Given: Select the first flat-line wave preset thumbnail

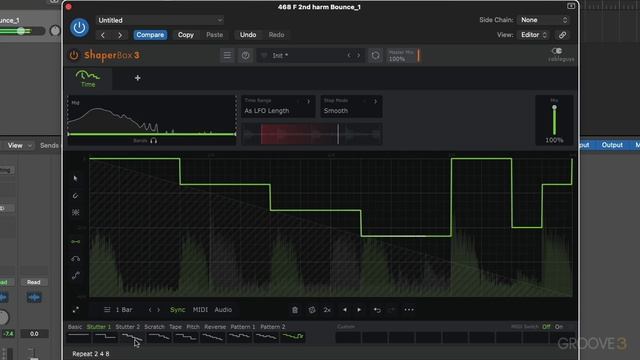Looking at the screenshot, I should pos(78,337).
